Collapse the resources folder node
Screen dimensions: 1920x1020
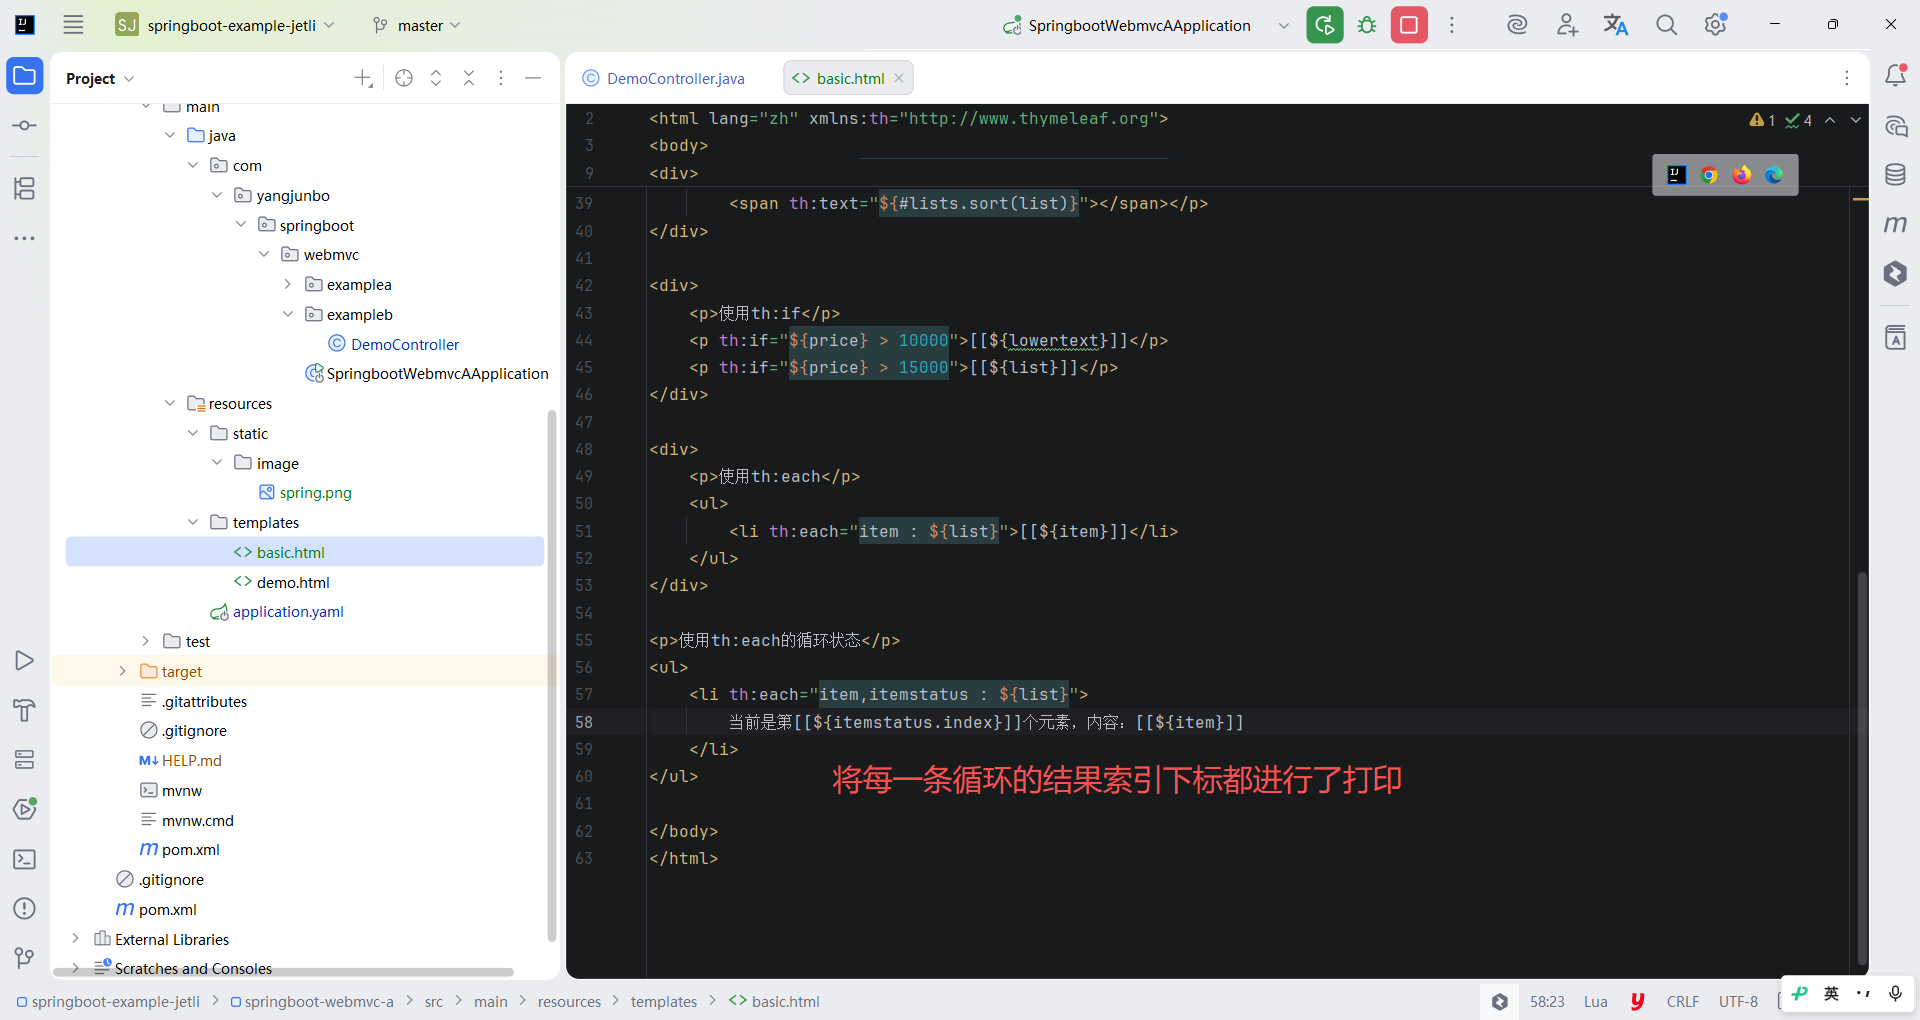coord(170,403)
